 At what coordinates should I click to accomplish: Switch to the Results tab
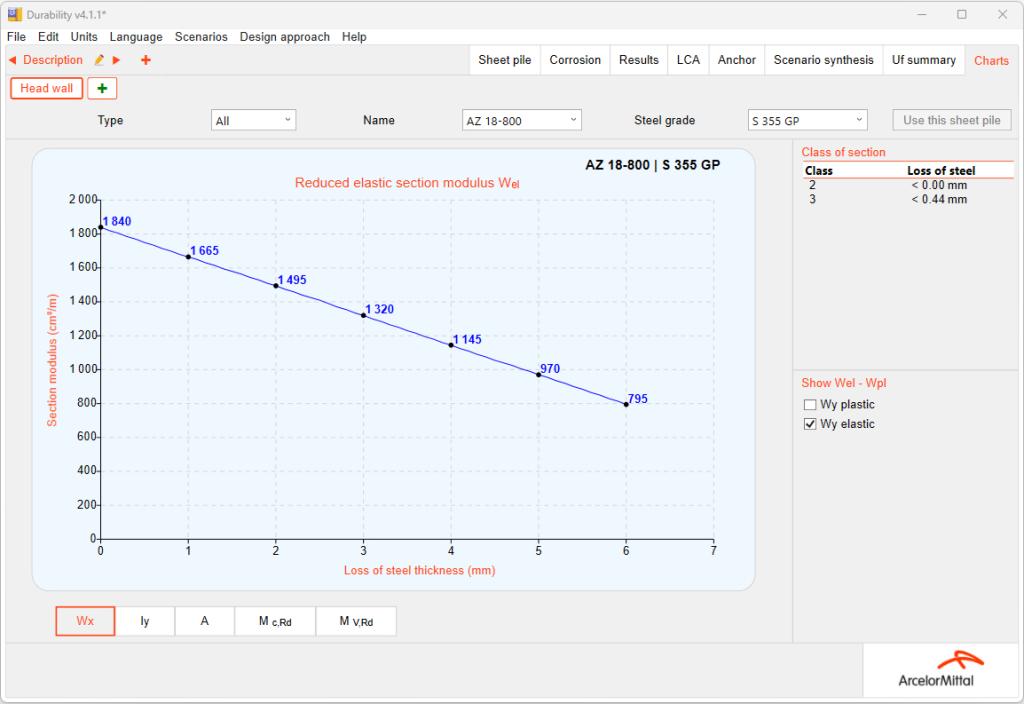[639, 60]
